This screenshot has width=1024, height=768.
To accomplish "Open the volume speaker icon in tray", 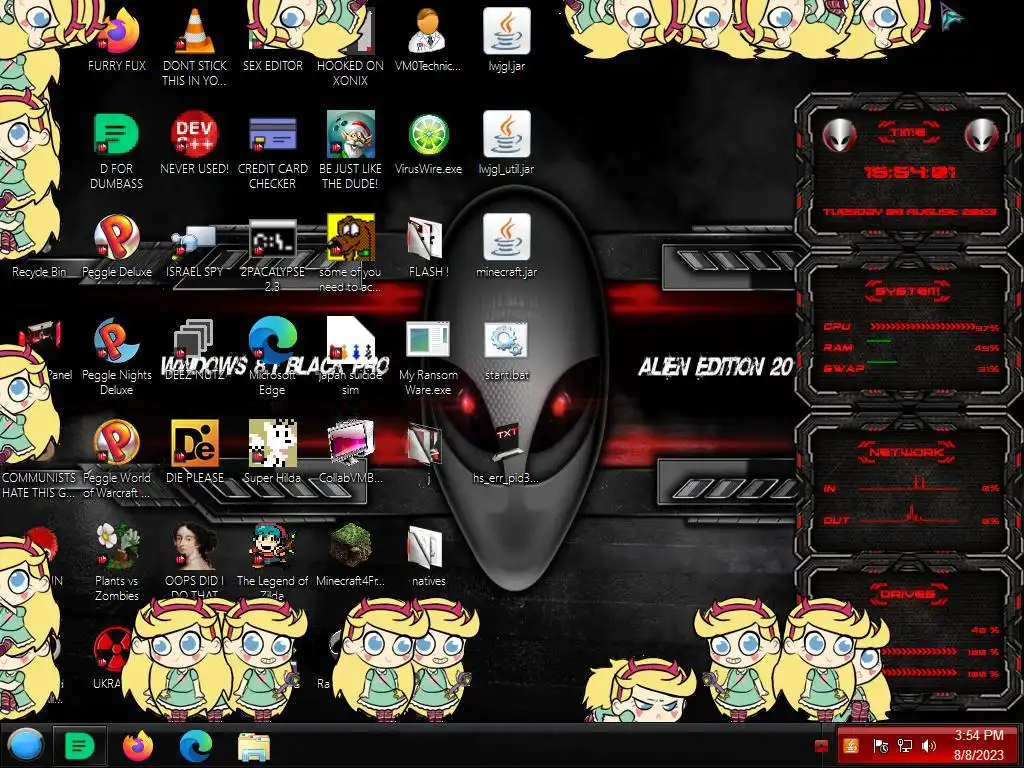I will pos(929,746).
